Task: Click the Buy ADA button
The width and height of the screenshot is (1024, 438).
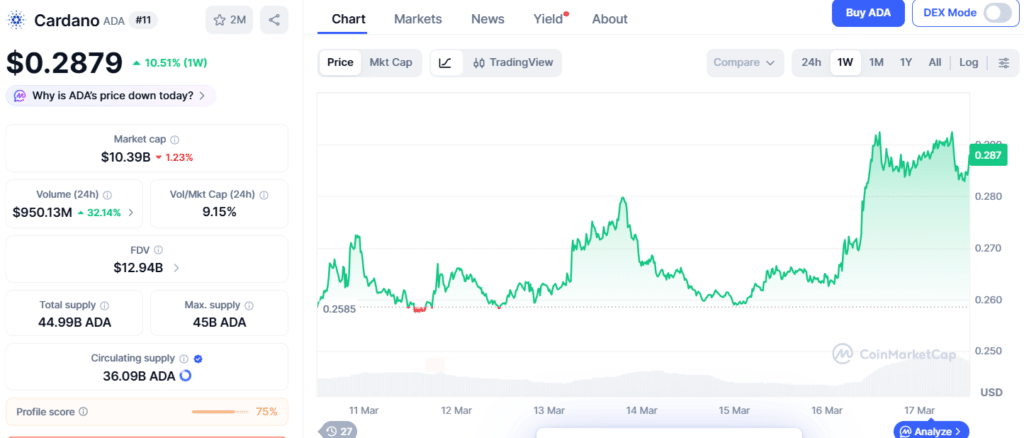Action: point(869,13)
